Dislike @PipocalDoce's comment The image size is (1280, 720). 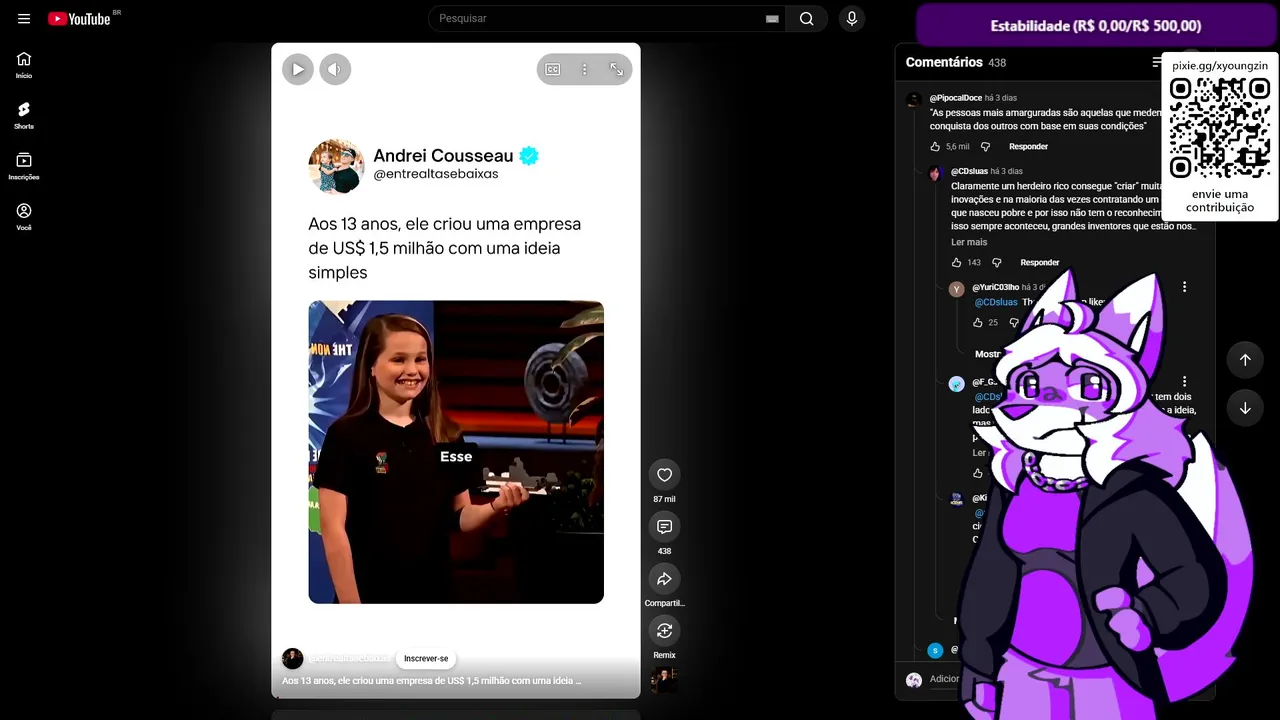(x=985, y=147)
